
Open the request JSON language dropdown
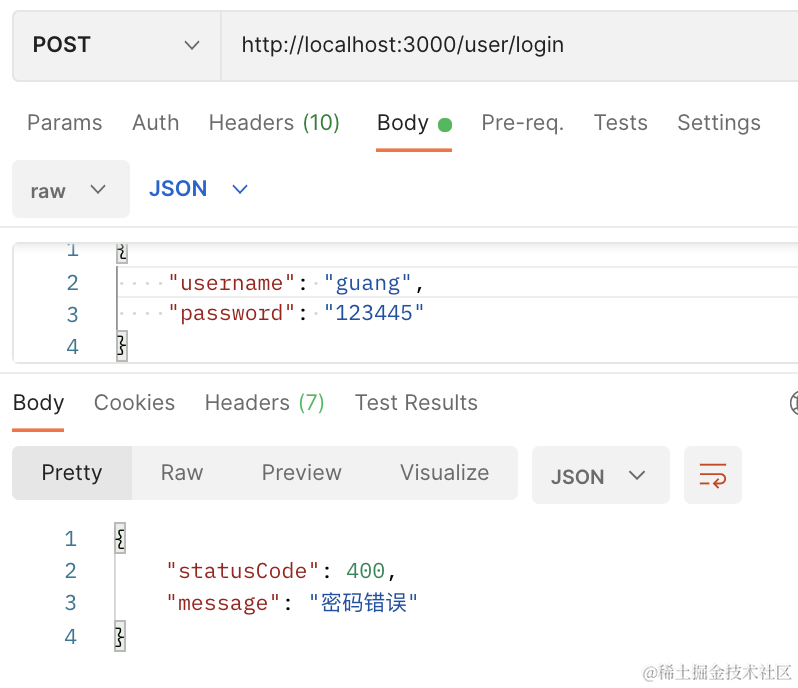[198, 189]
